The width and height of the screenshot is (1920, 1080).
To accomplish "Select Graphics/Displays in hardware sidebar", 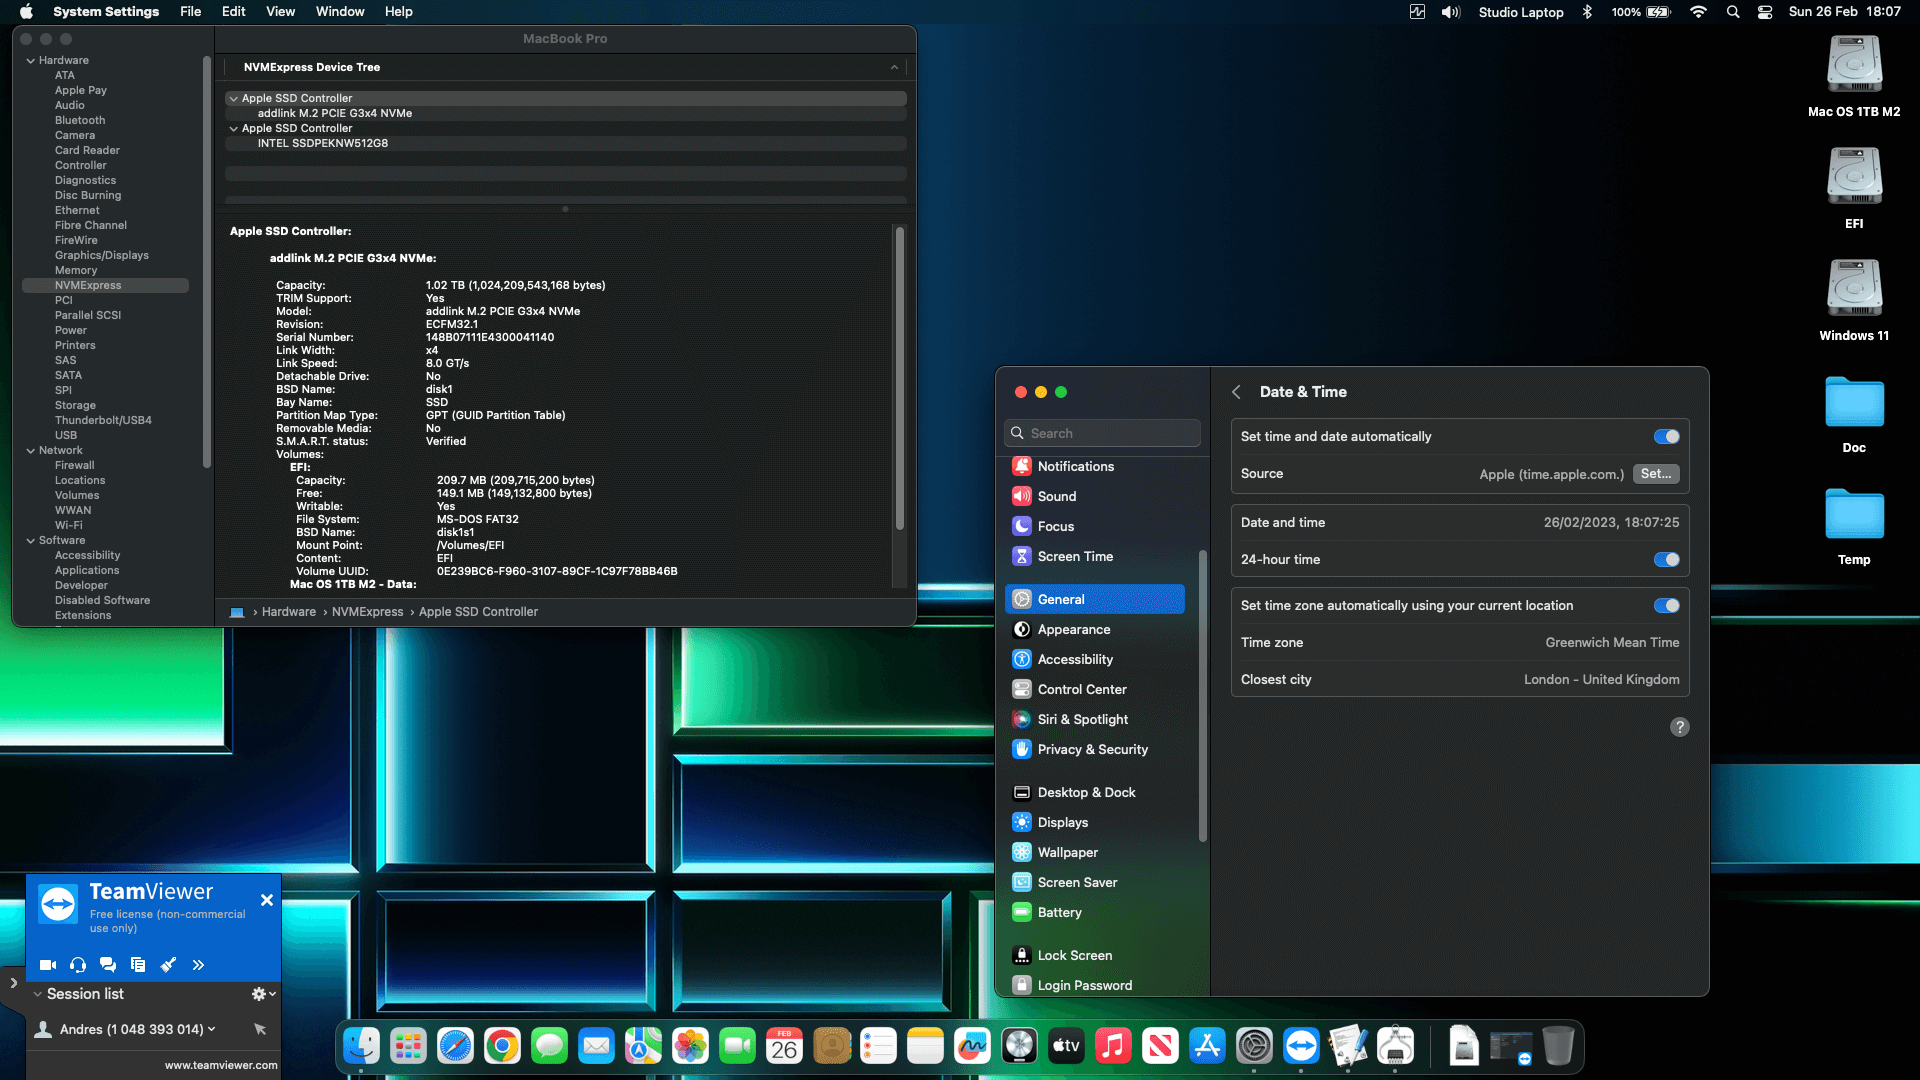I will coord(102,255).
